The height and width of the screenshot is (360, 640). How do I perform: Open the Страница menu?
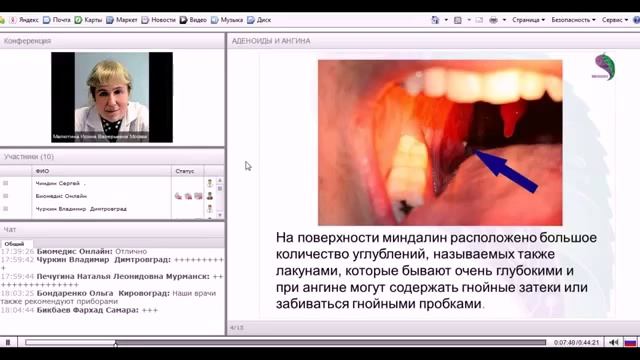click(x=528, y=20)
